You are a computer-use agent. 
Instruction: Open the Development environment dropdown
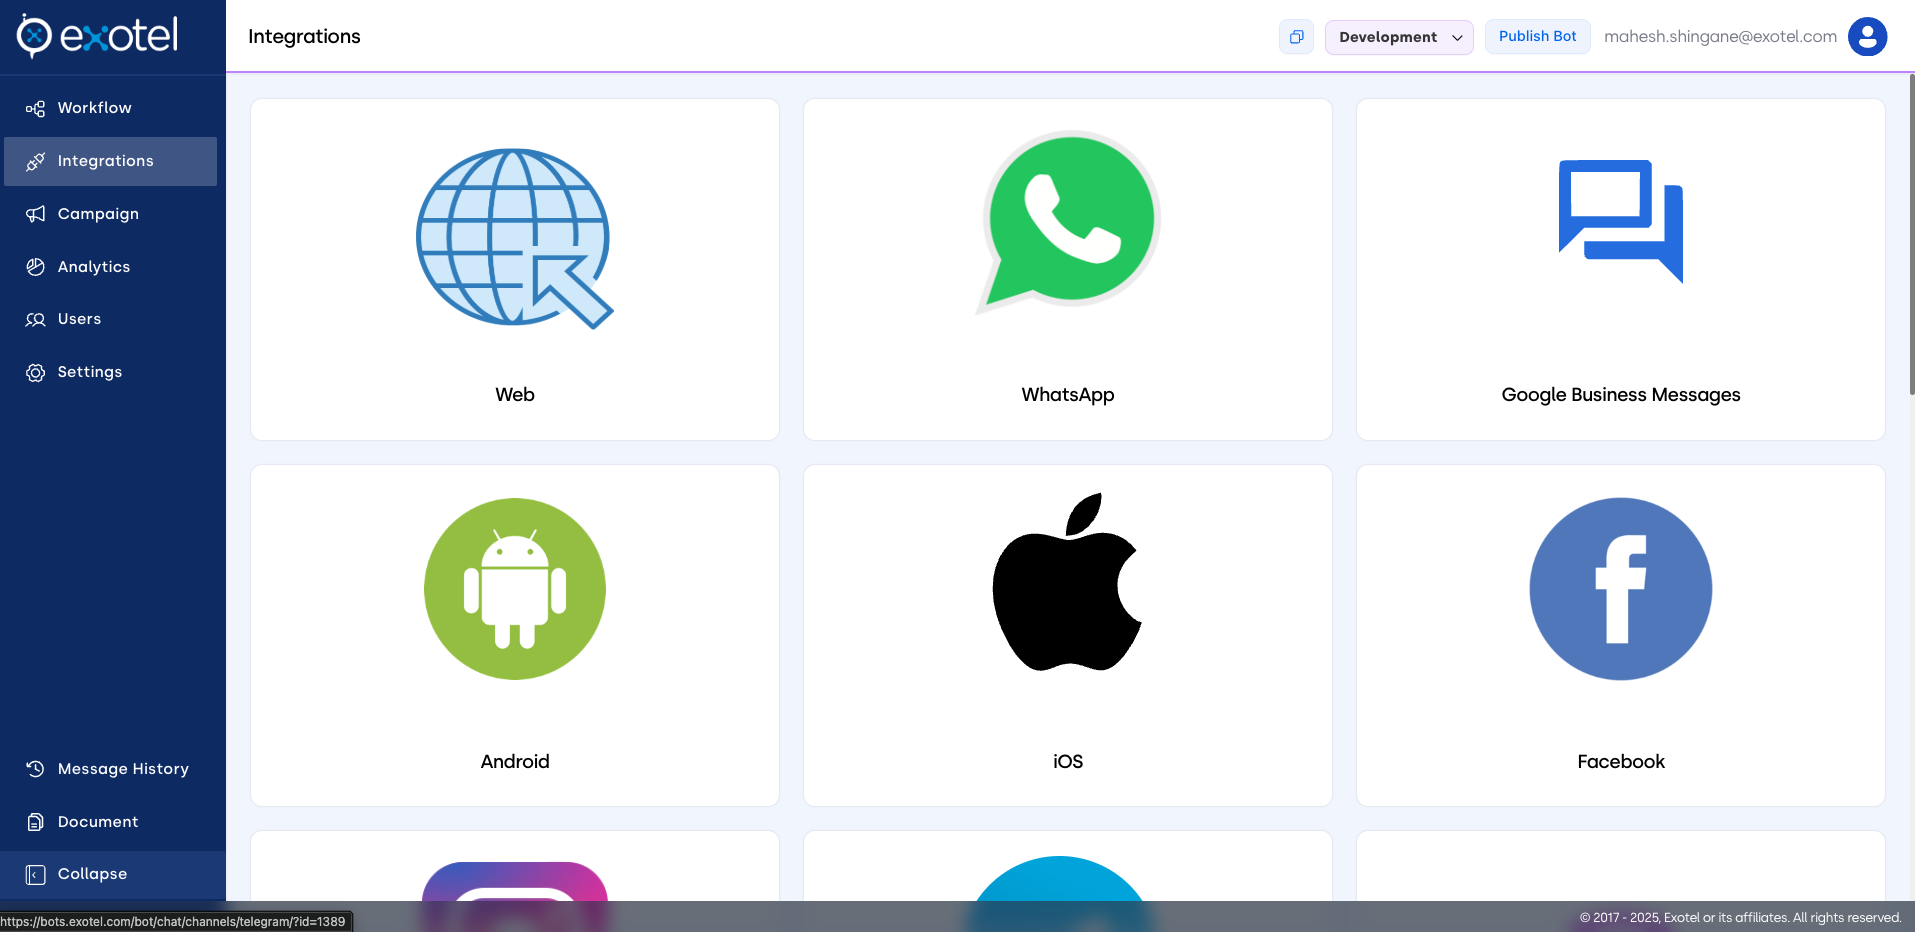1399,37
